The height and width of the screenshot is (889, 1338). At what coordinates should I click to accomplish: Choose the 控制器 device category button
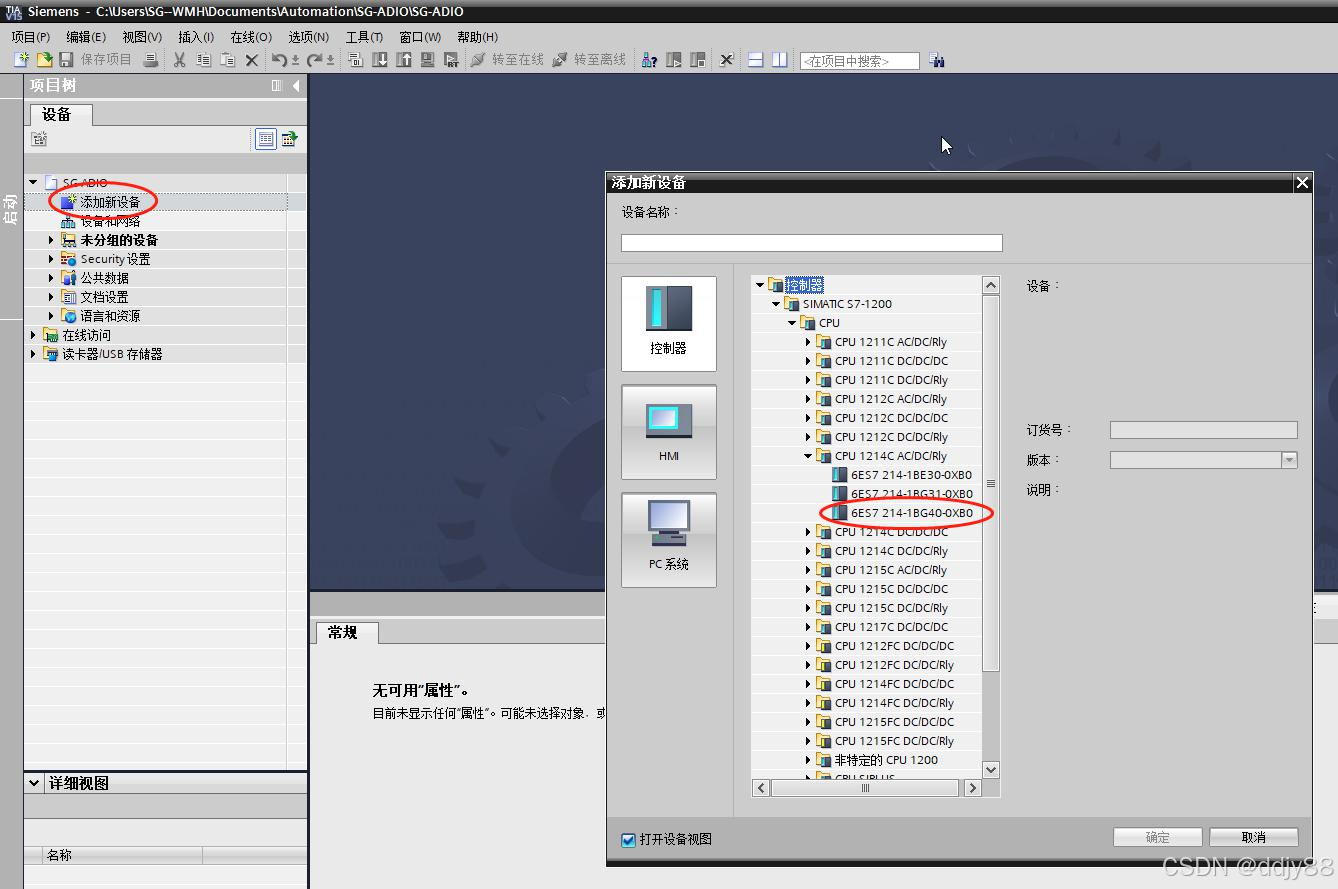[669, 323]
